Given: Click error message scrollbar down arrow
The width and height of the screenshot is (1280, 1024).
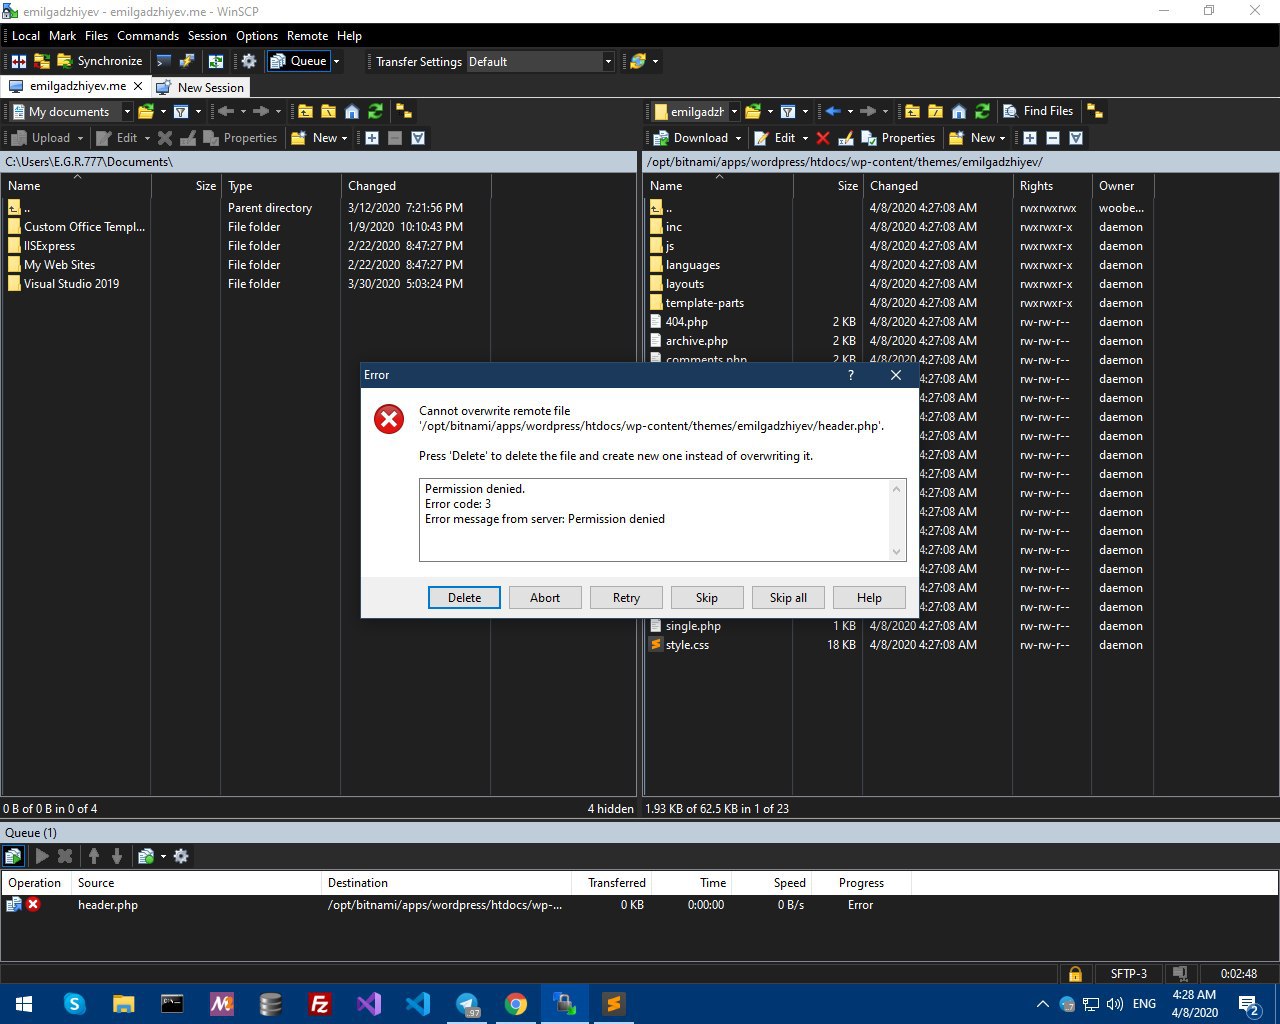Looking at the screenshot, I should [896, 551].
